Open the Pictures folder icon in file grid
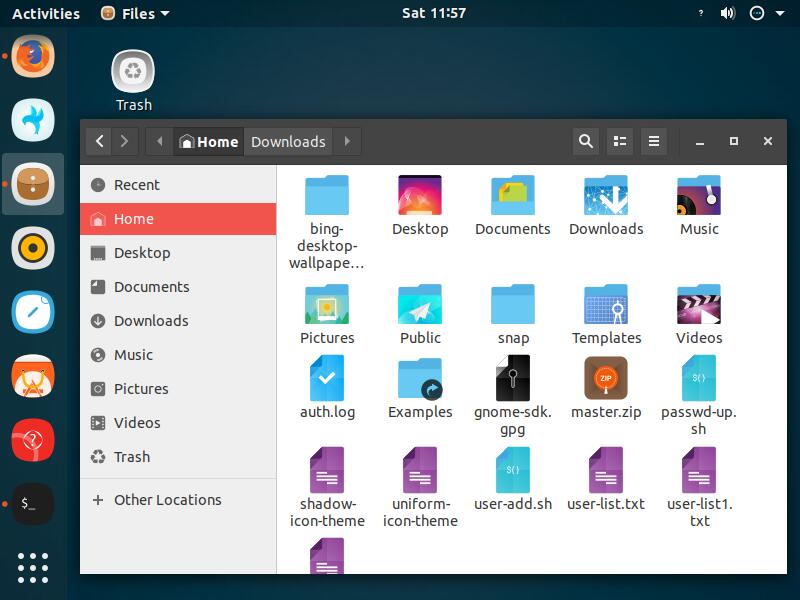800x600 pixels. point(327,305)
